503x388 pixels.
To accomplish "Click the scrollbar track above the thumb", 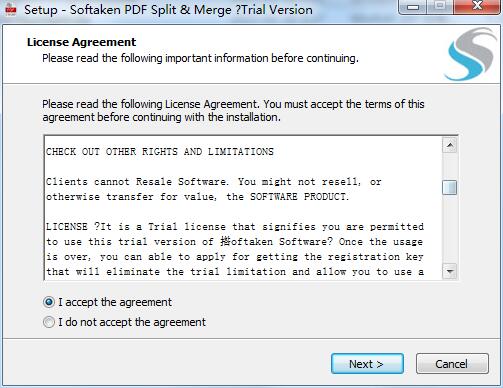I will coord(450,166).
